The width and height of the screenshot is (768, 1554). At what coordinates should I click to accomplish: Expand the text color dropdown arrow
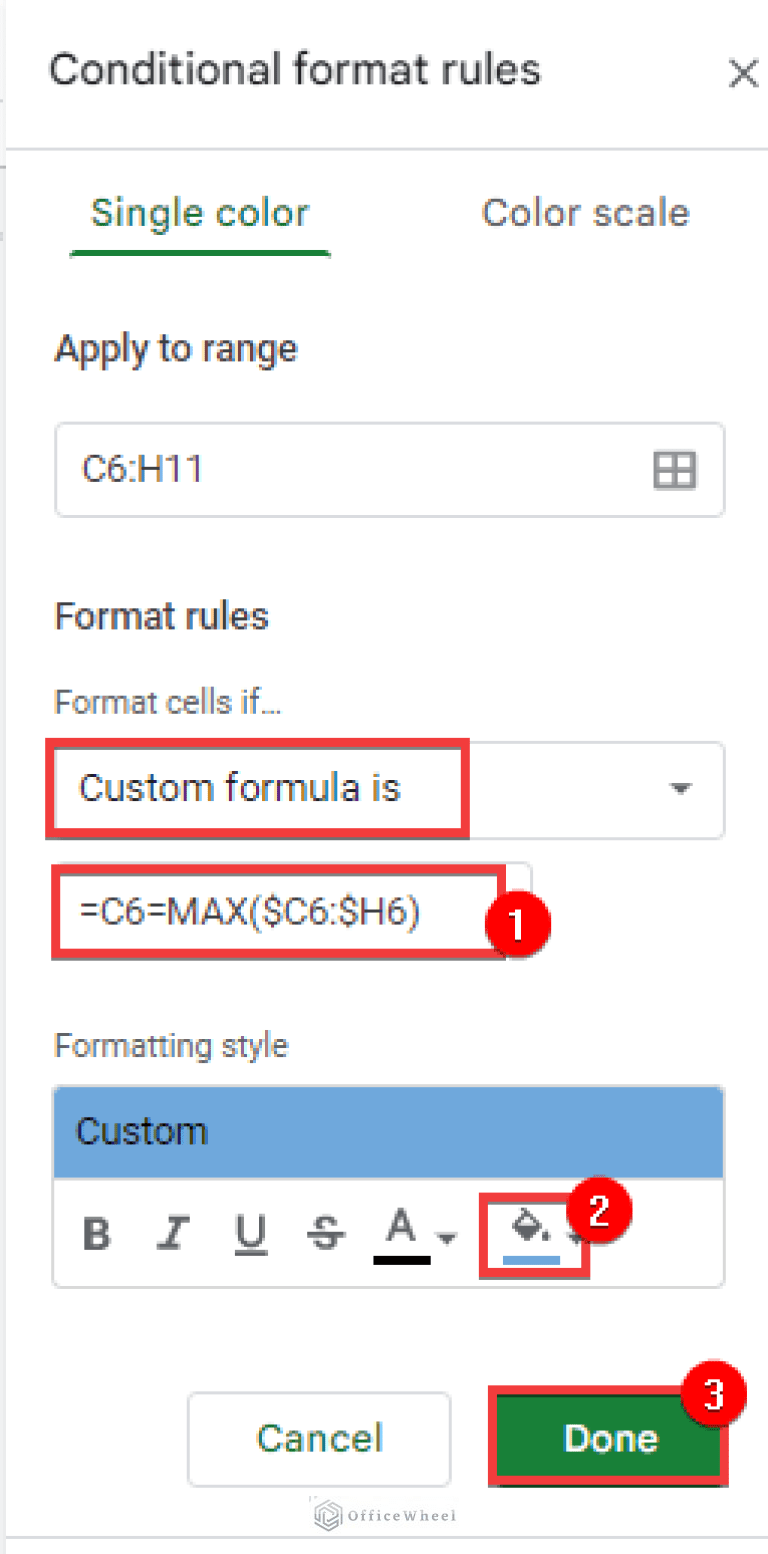tap(447, 1238)
